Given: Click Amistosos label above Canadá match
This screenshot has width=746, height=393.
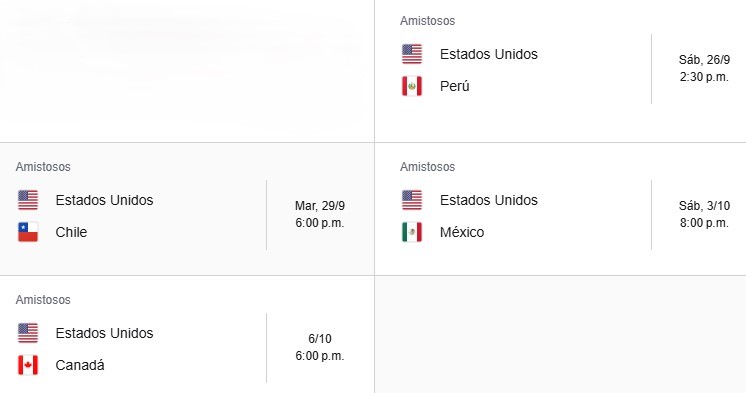Looking at the screenshot, I should coord(43,300).
